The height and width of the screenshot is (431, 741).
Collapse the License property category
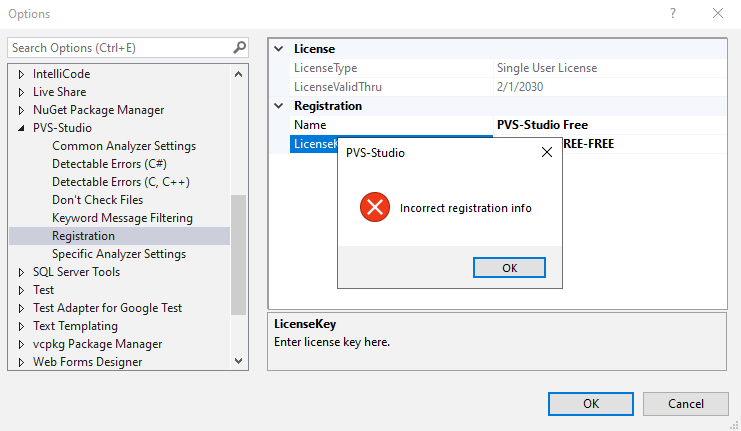(279, 49)
